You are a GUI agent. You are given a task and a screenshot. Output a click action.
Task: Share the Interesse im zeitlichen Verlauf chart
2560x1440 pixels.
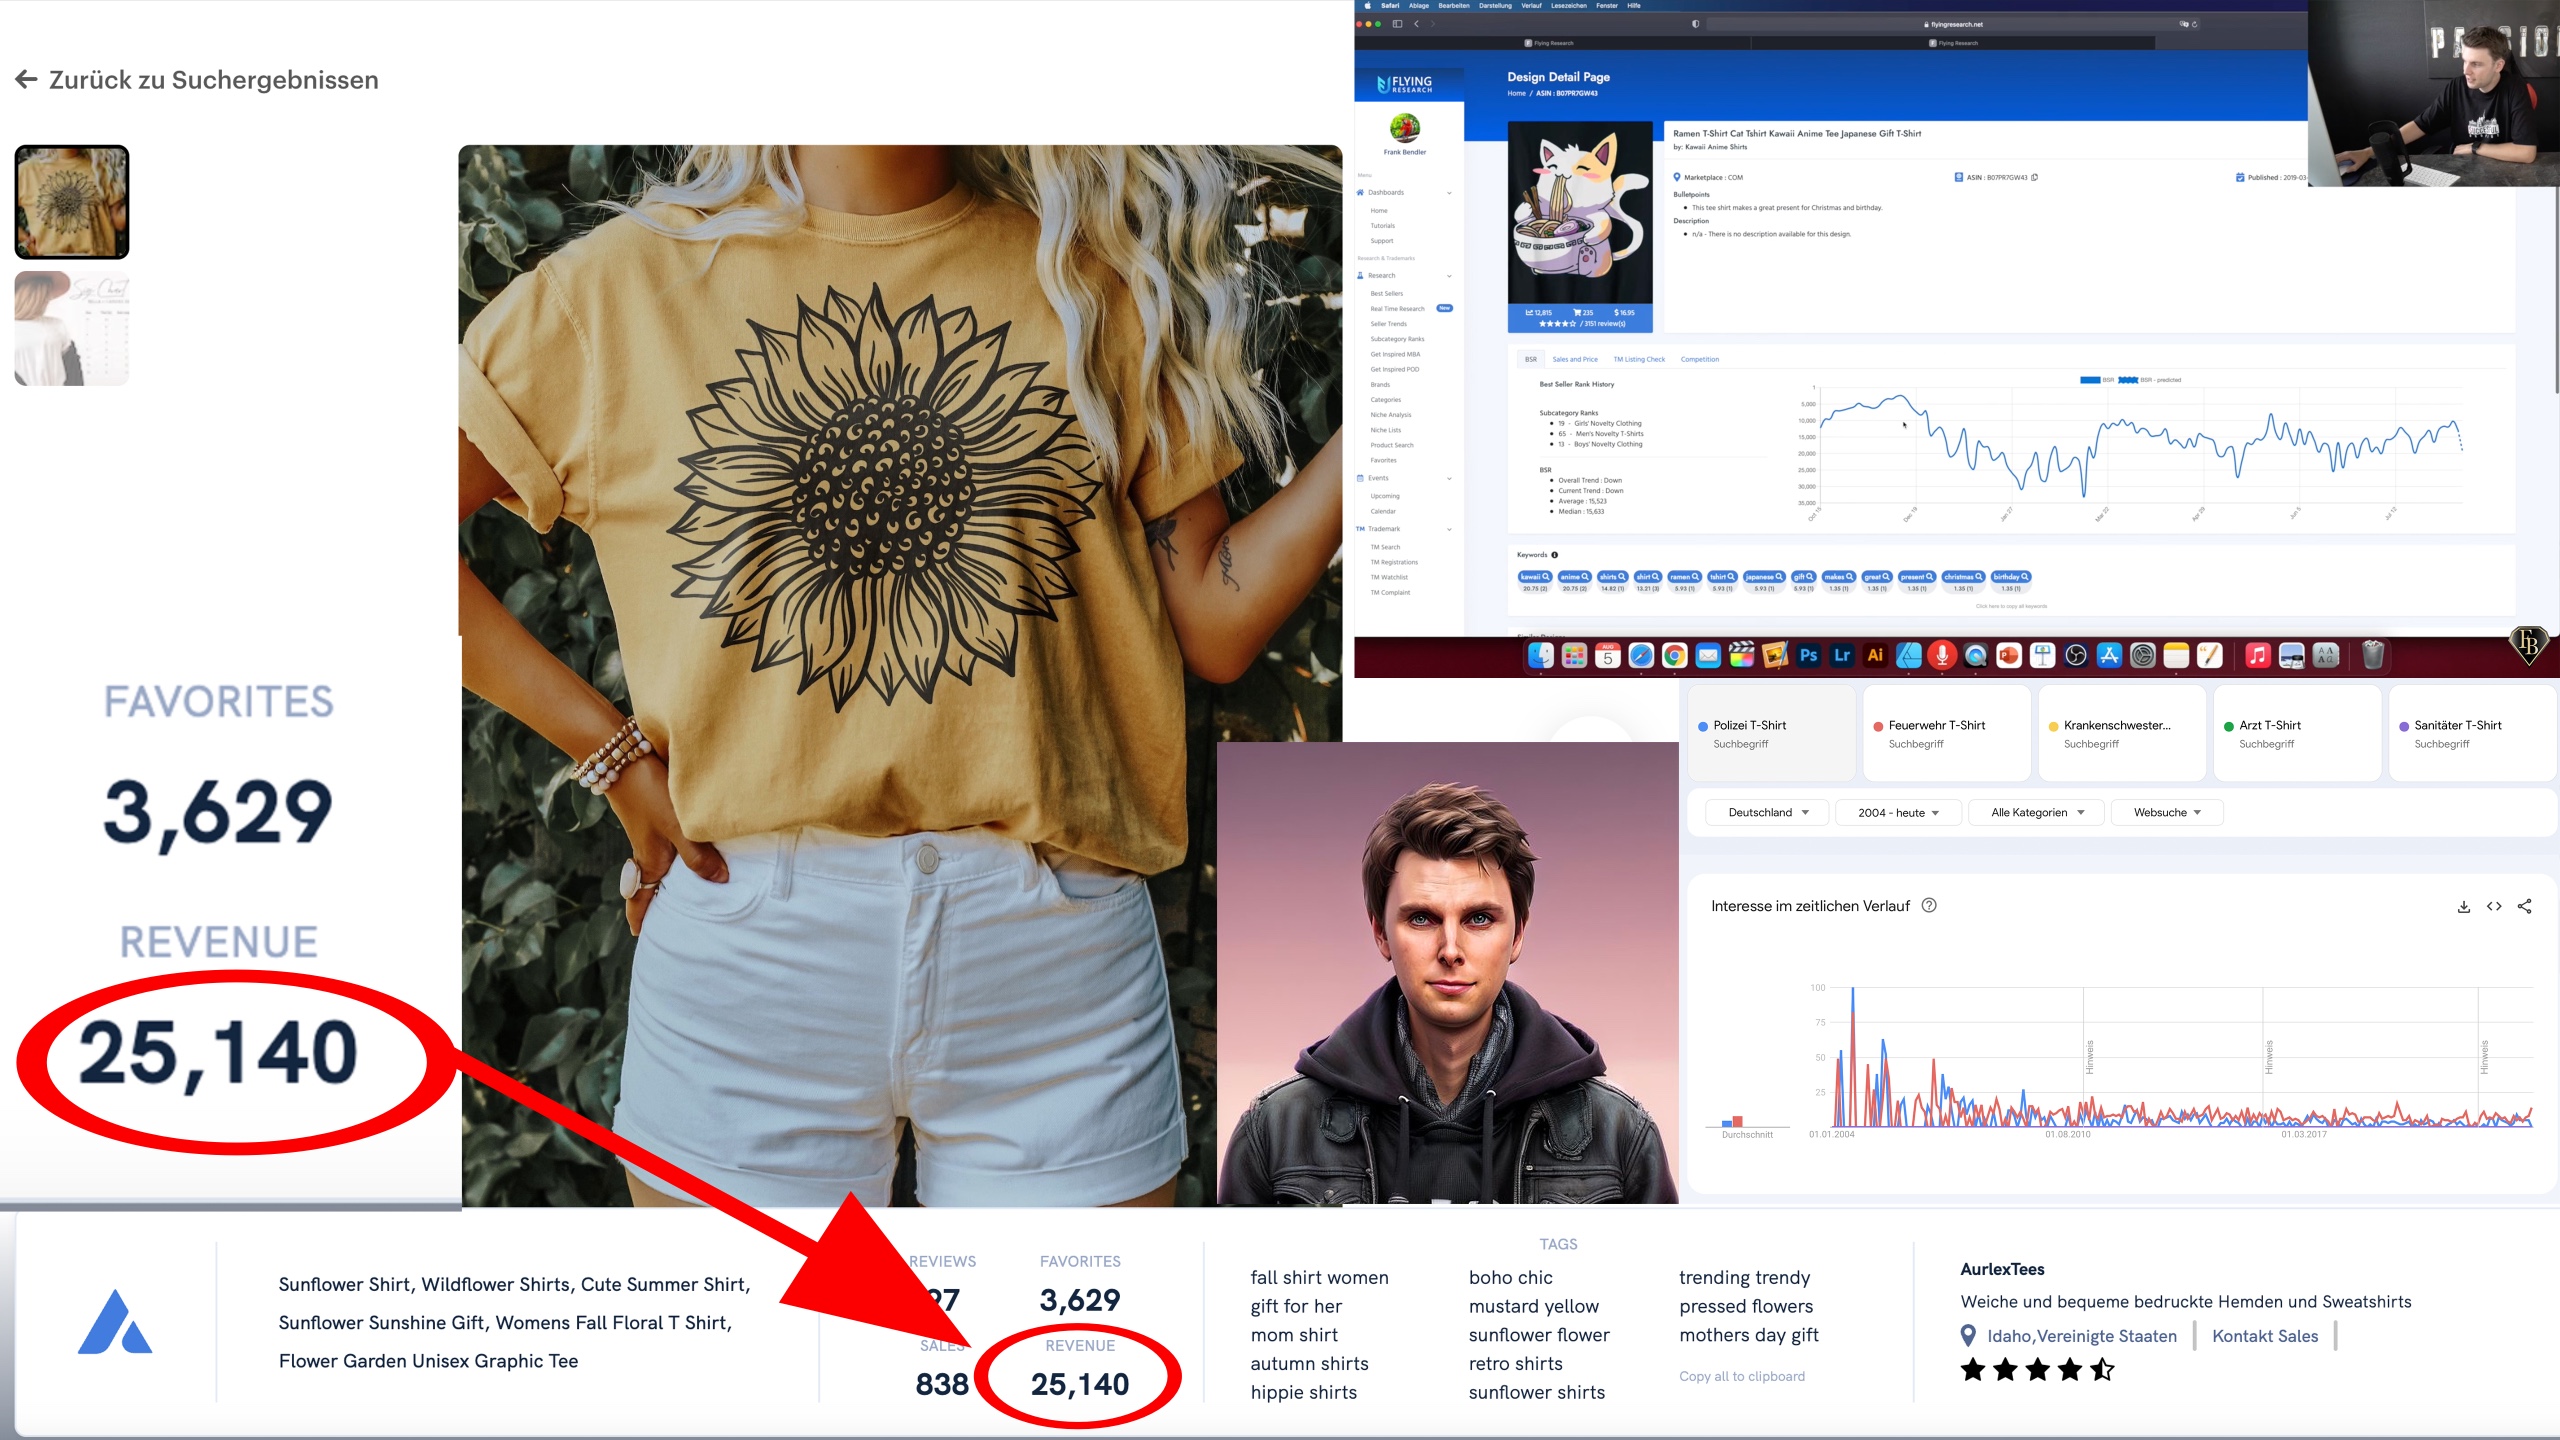(2525, 906)
